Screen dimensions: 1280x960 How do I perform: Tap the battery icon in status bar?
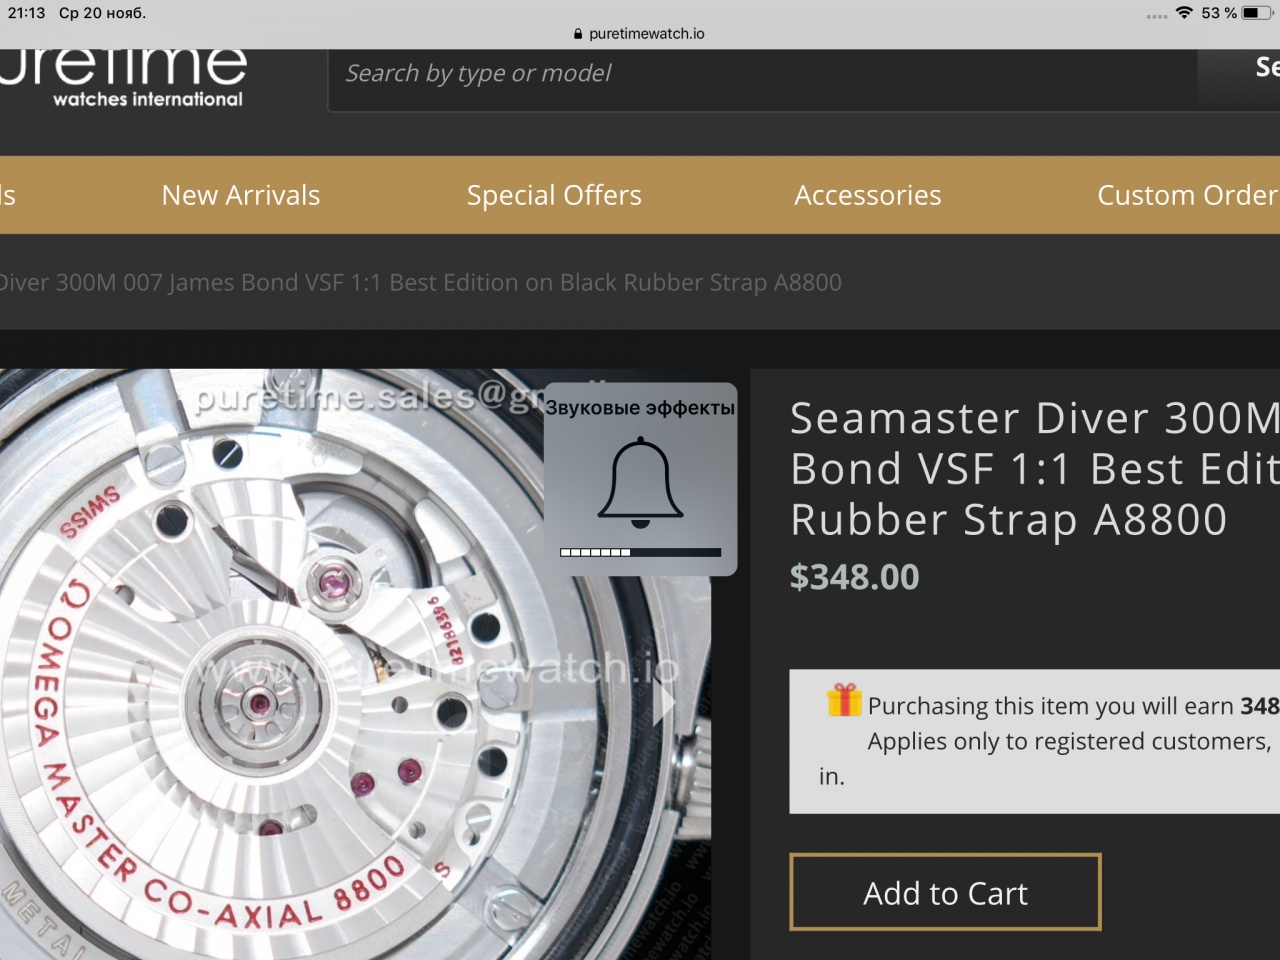click(x=1256, y=13)
